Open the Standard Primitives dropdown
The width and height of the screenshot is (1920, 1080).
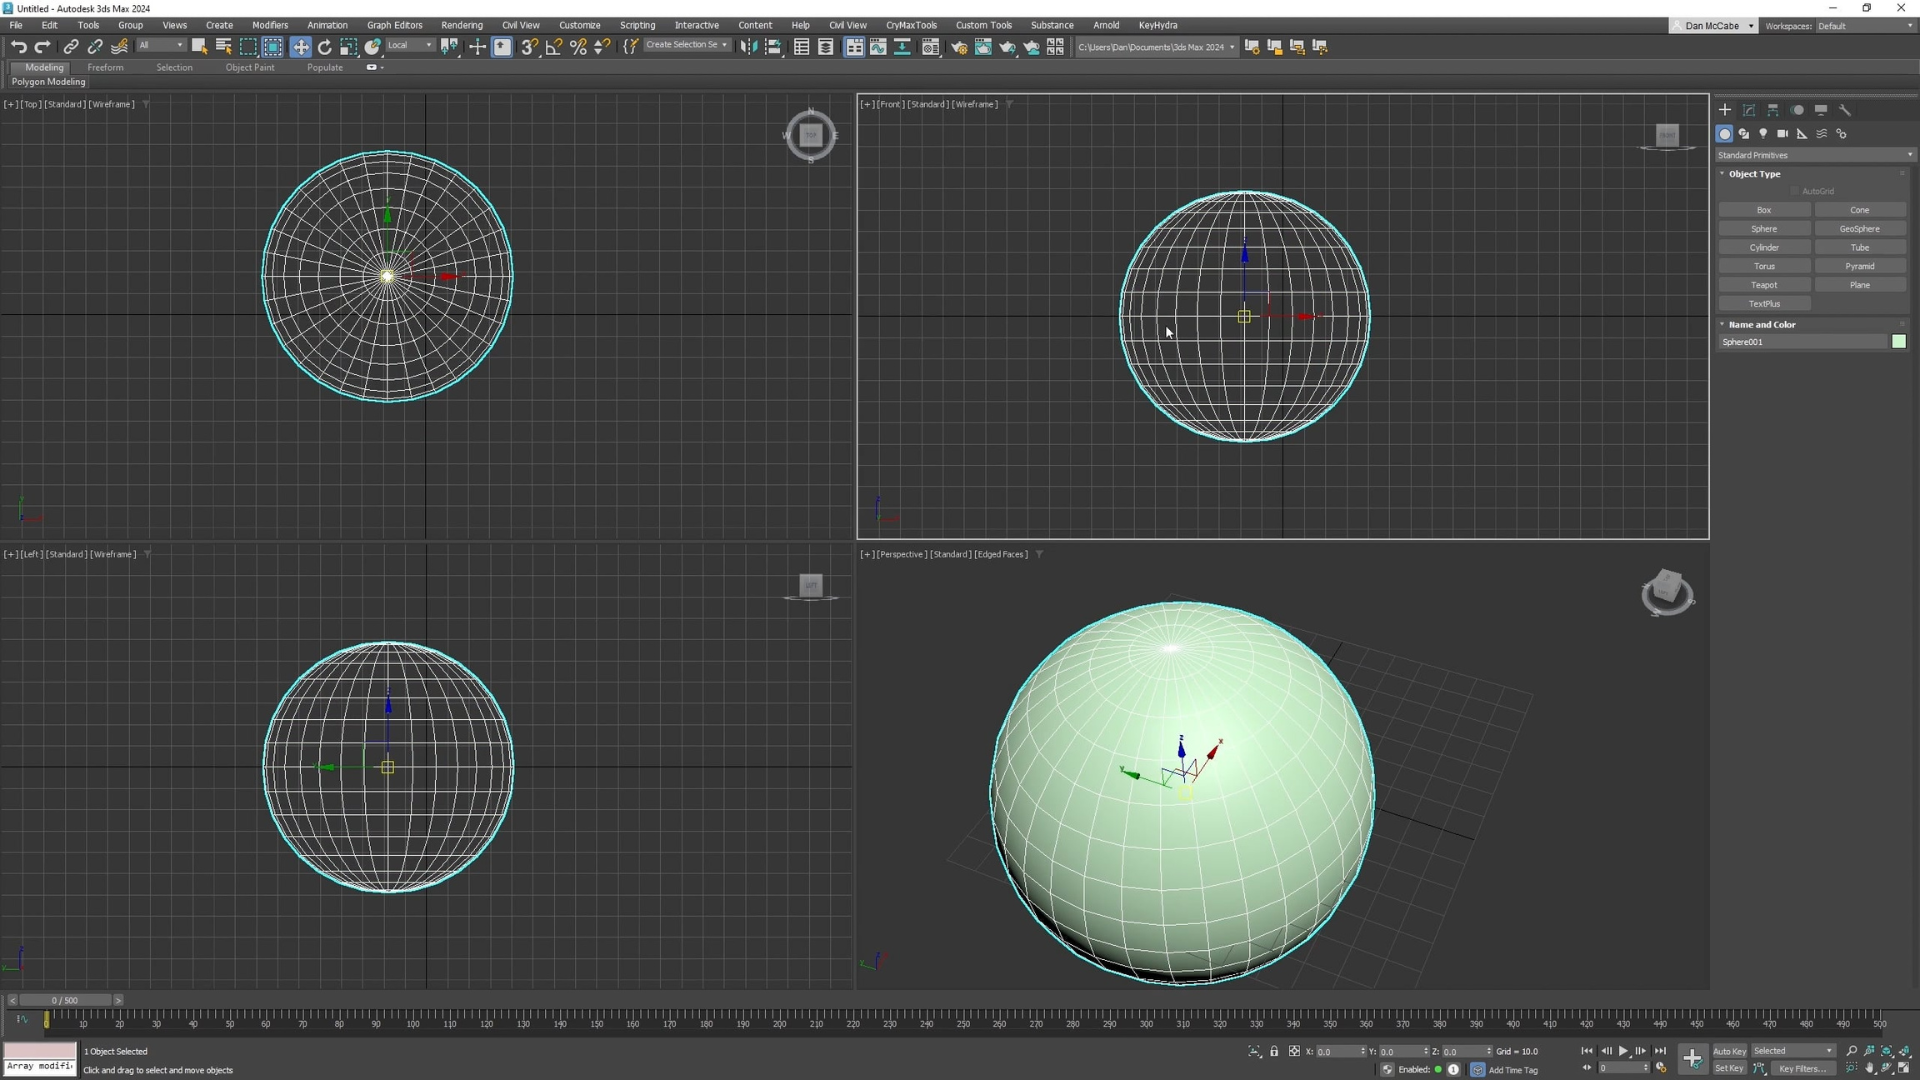point(1814,155)
